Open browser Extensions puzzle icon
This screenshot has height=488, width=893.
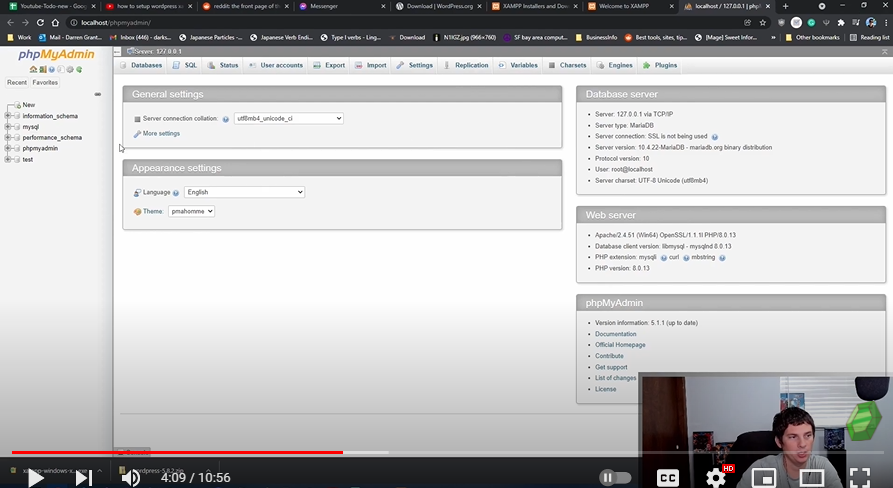click(841, 23)
